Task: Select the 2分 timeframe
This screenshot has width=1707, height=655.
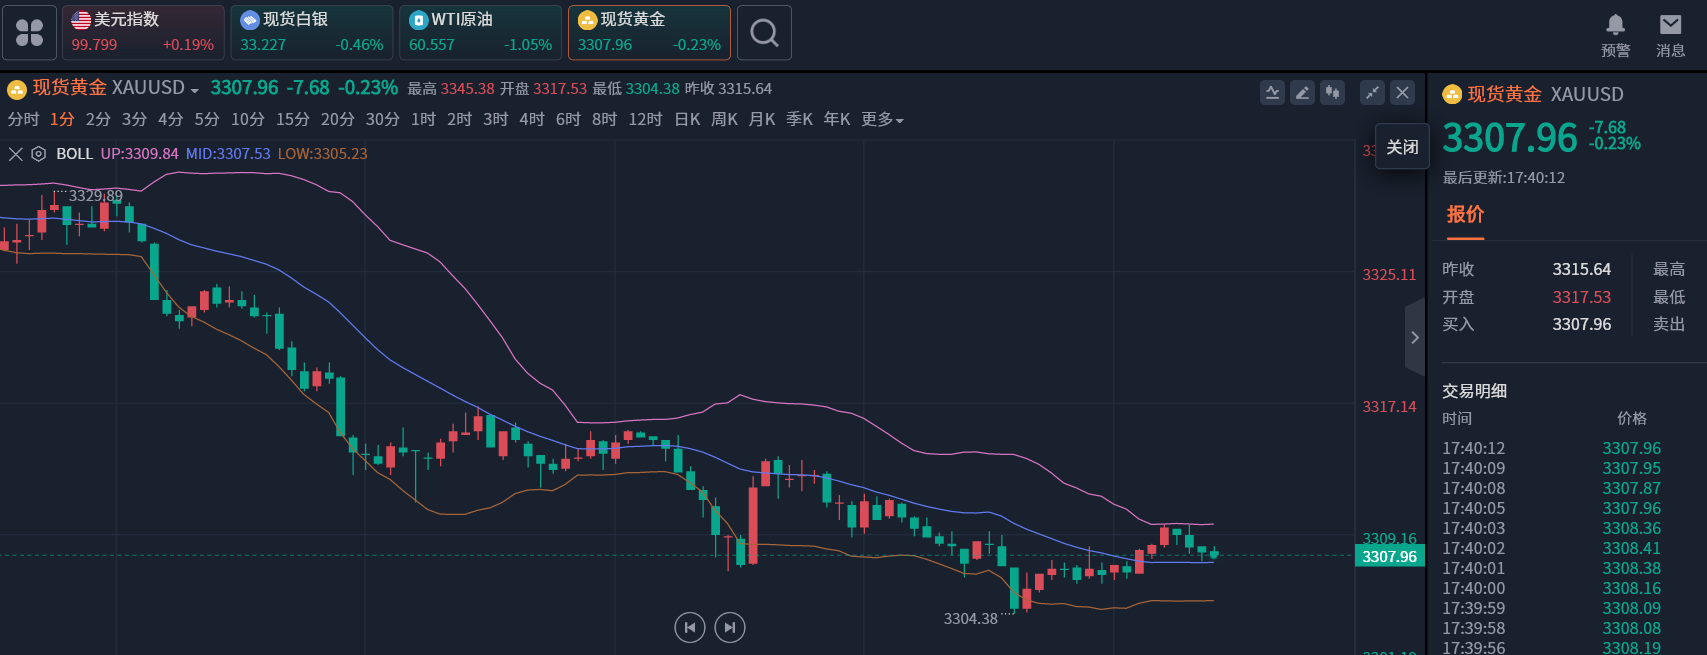Action: [x=98, y=119]
